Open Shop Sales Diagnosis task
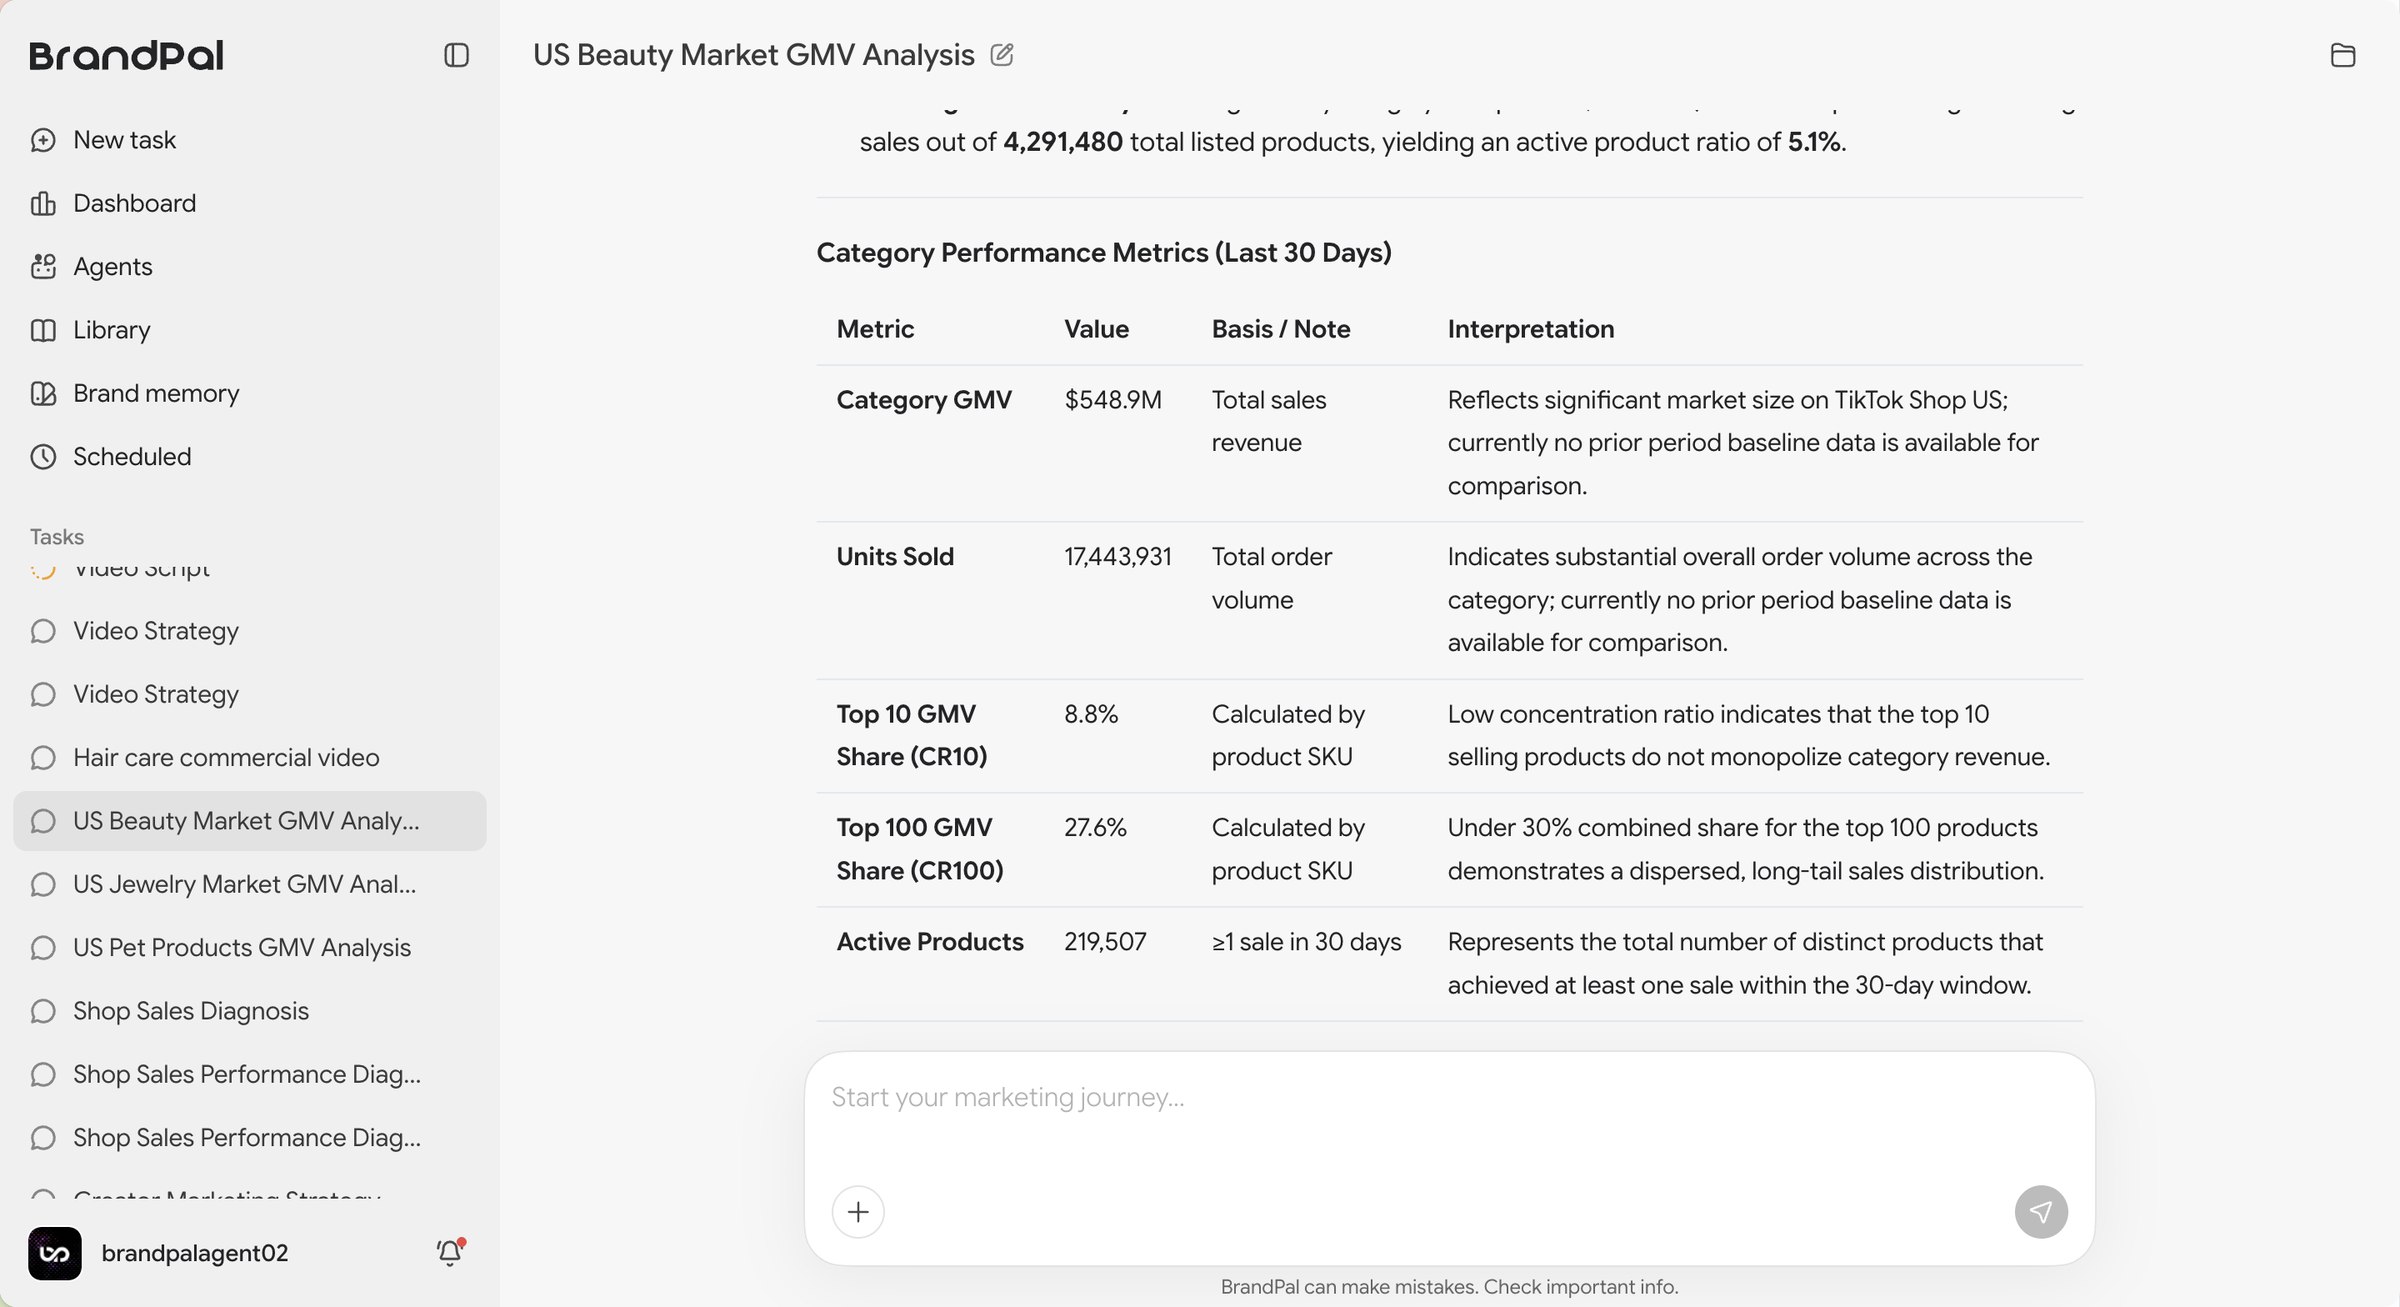 (x=250, y=1011)
